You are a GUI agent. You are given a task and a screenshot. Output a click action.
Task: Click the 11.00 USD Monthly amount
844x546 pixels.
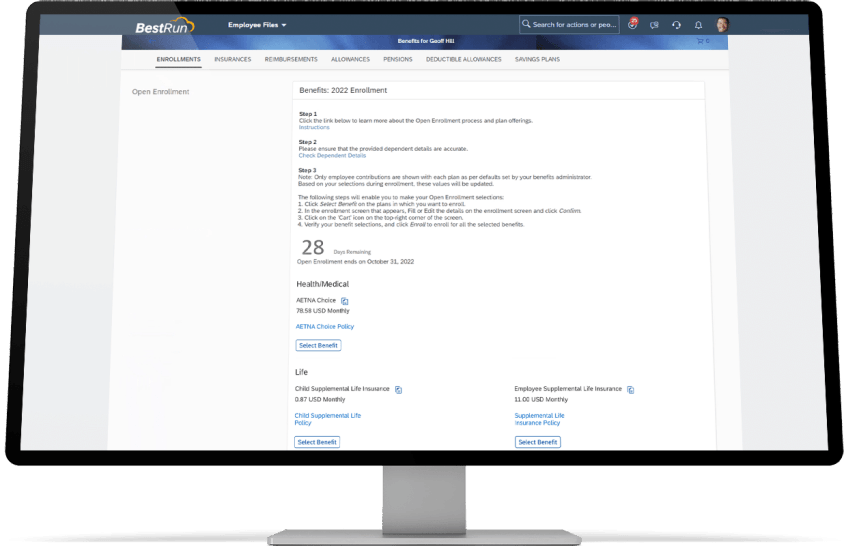click(x=541, y=400)
